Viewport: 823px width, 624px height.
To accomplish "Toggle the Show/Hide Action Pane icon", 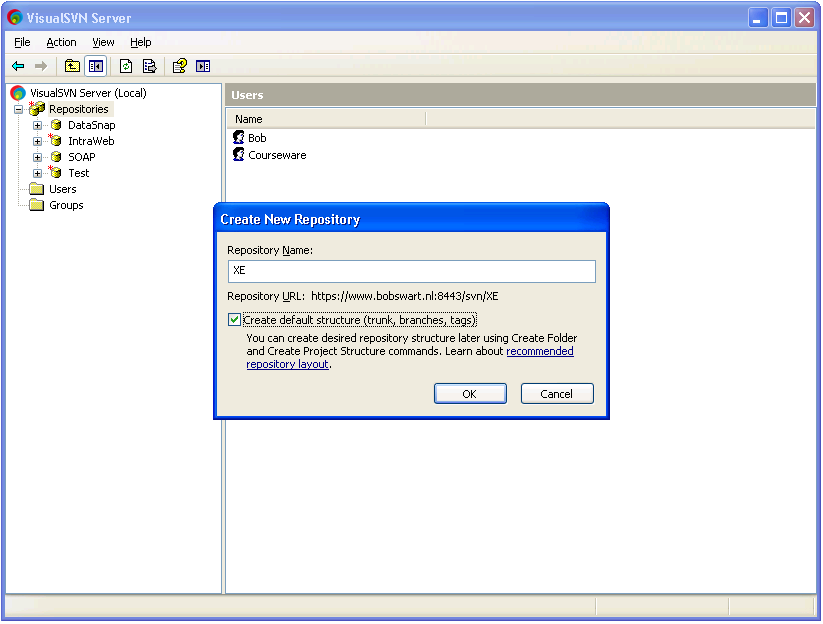I will 203,66.
